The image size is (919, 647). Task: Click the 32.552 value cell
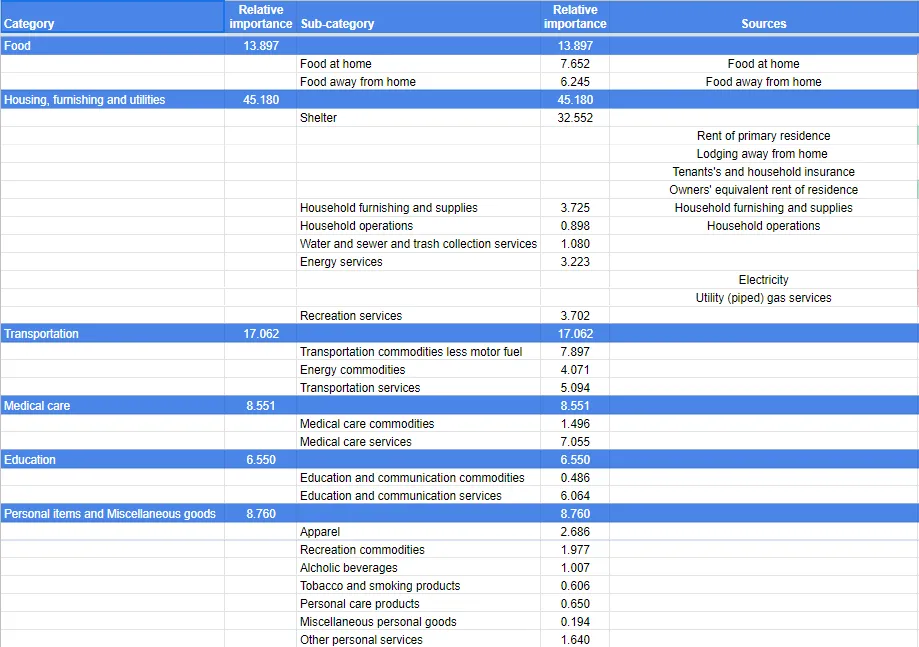click(x=575, y=118)
